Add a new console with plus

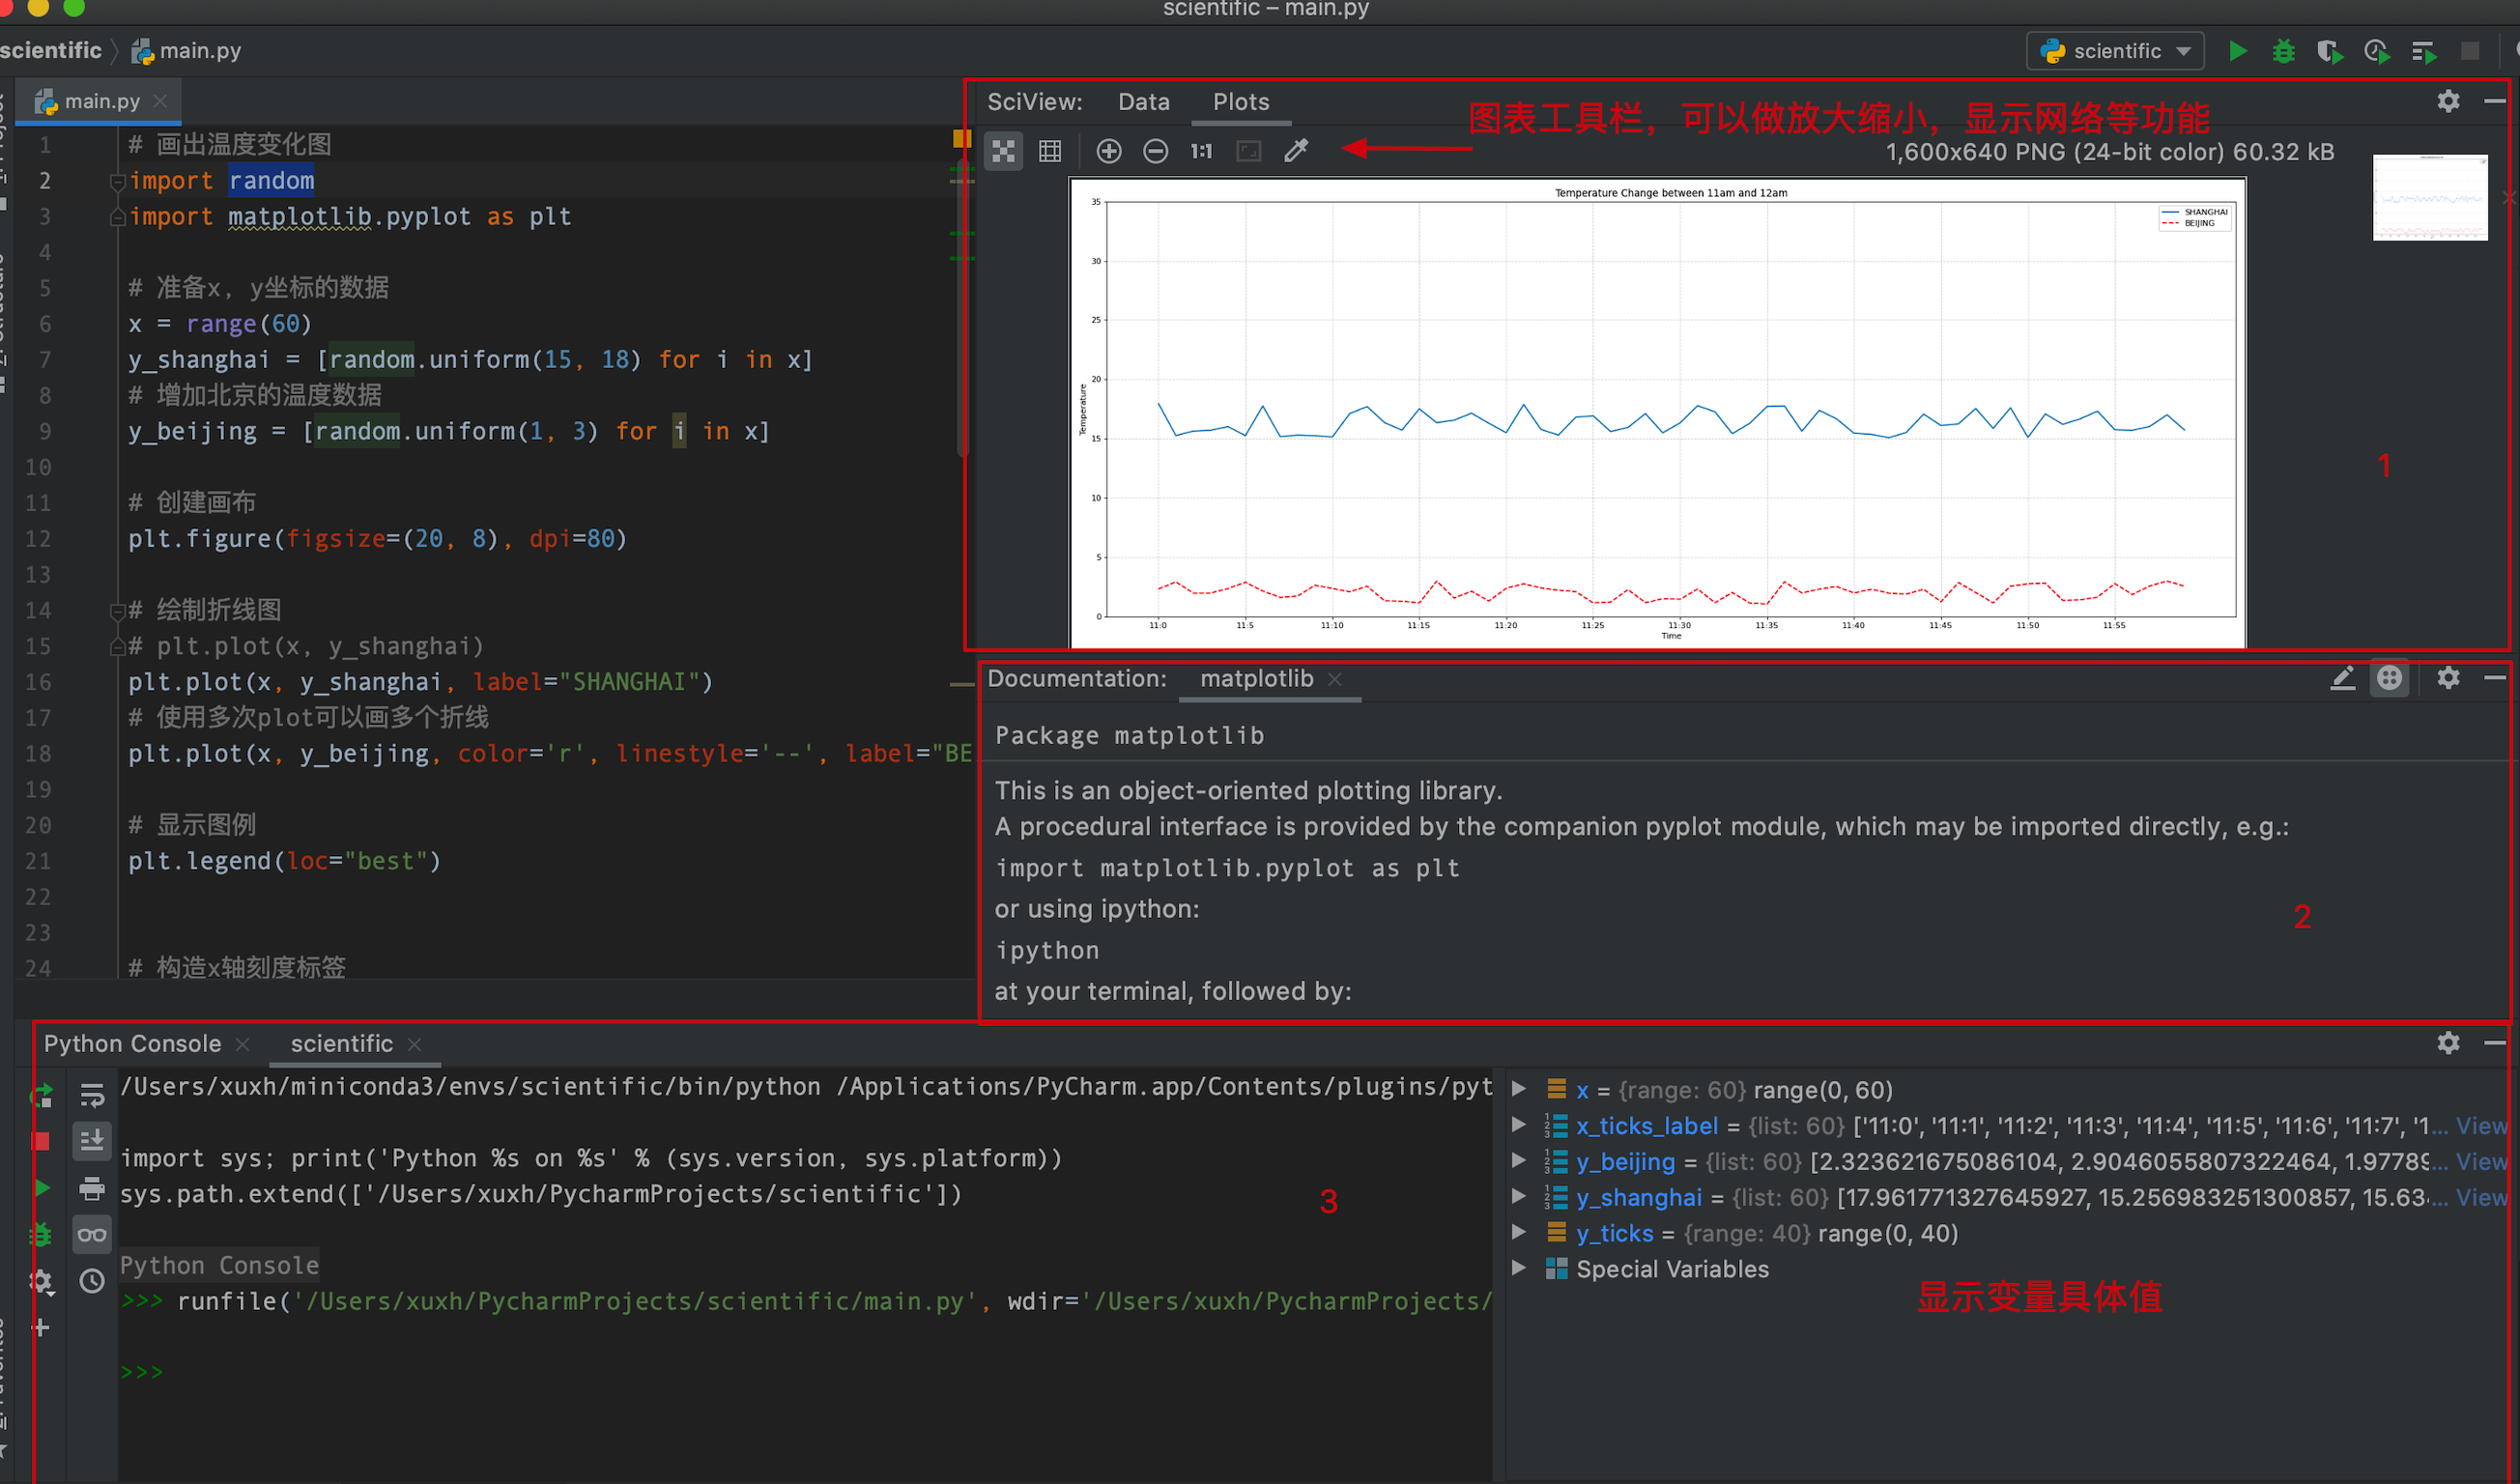pos(42,1328)
